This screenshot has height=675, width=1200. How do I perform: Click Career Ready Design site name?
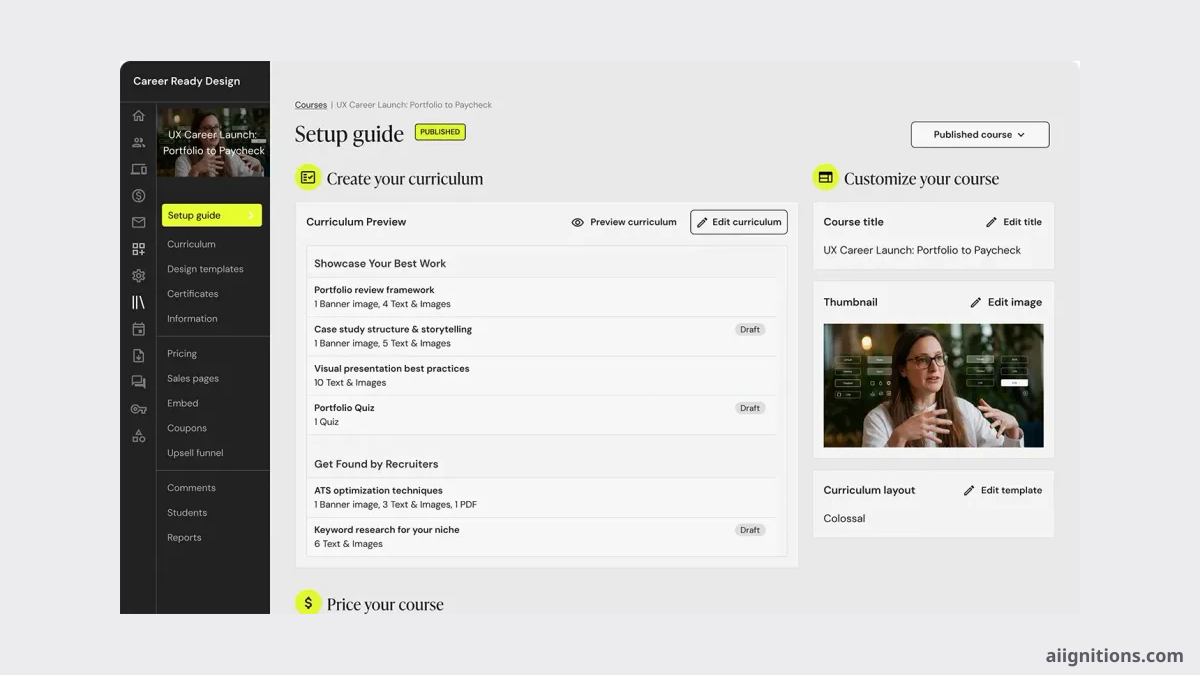coord(187,81)
